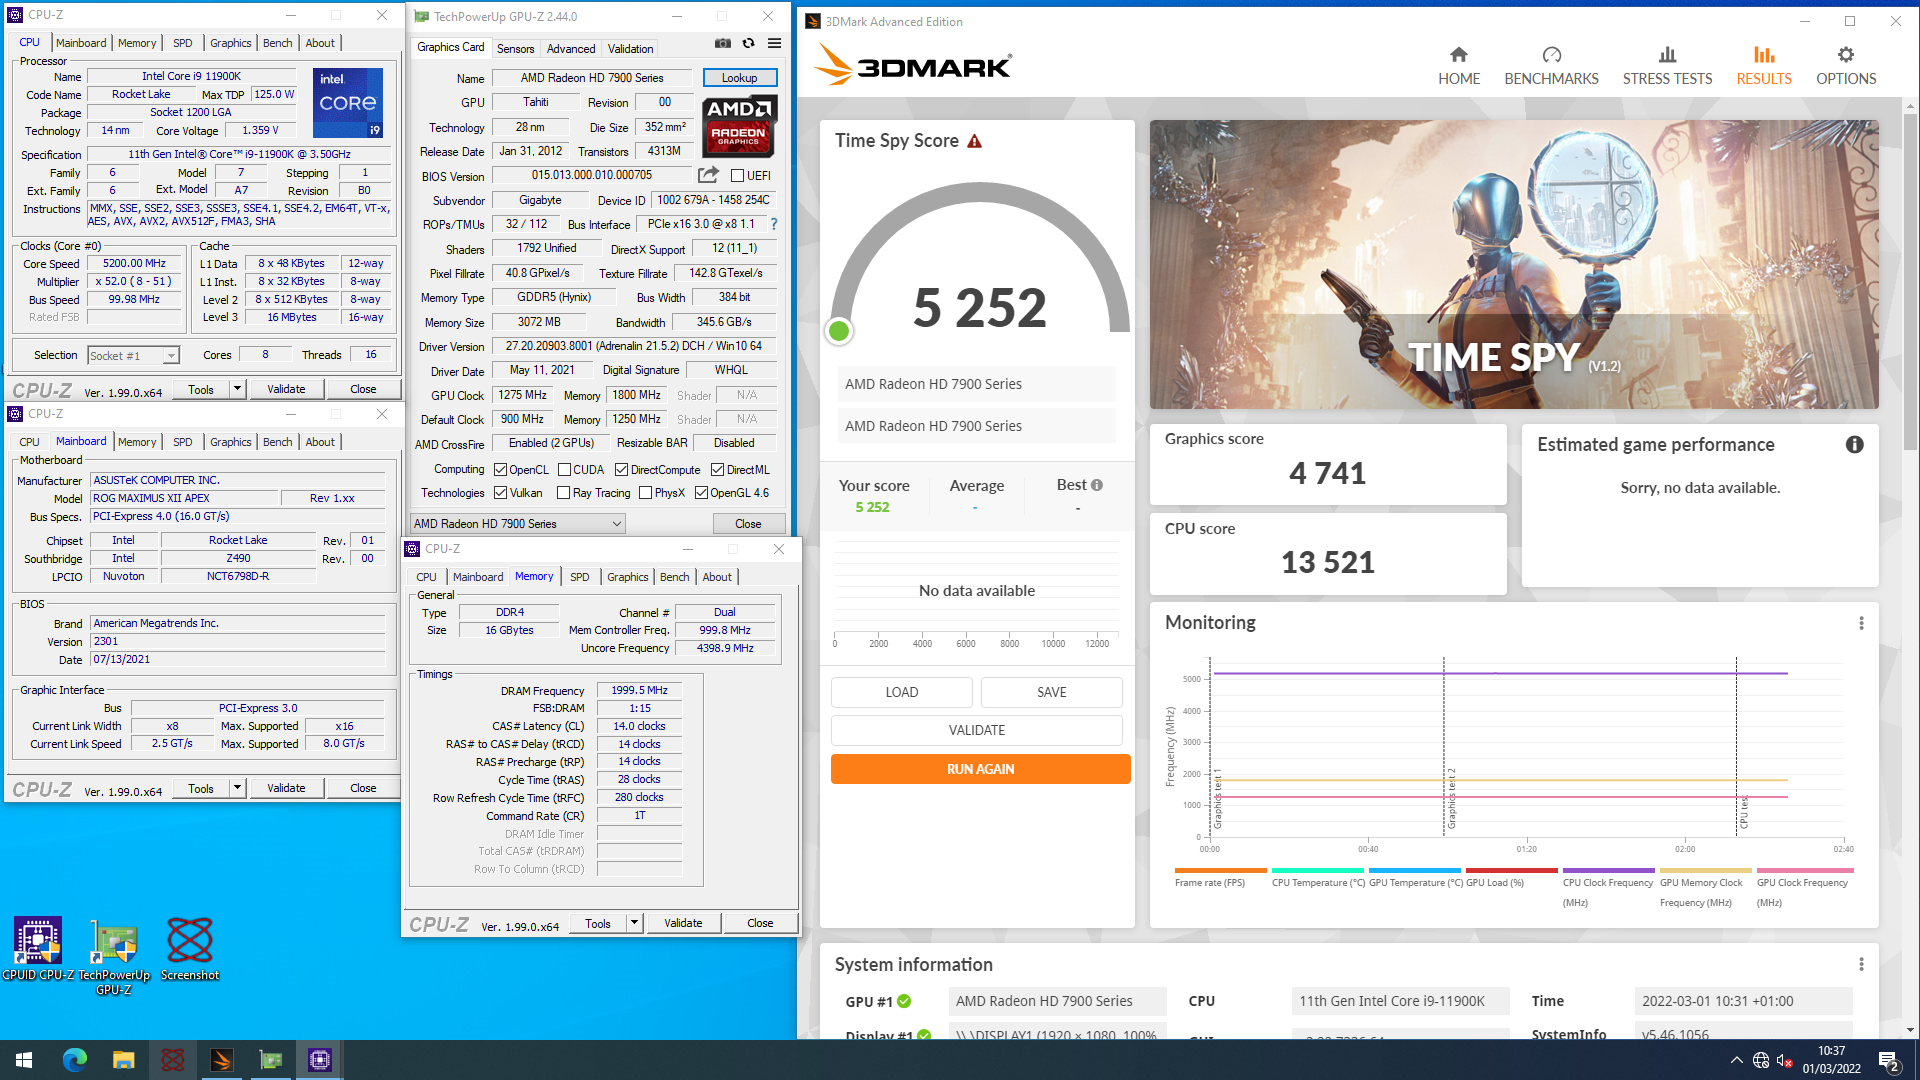Viewport: 1920px width, 1080px height.
Task: Click Tools button in CPU-Z Memory window
Action: pyautogui.click(x=598, y=923)
